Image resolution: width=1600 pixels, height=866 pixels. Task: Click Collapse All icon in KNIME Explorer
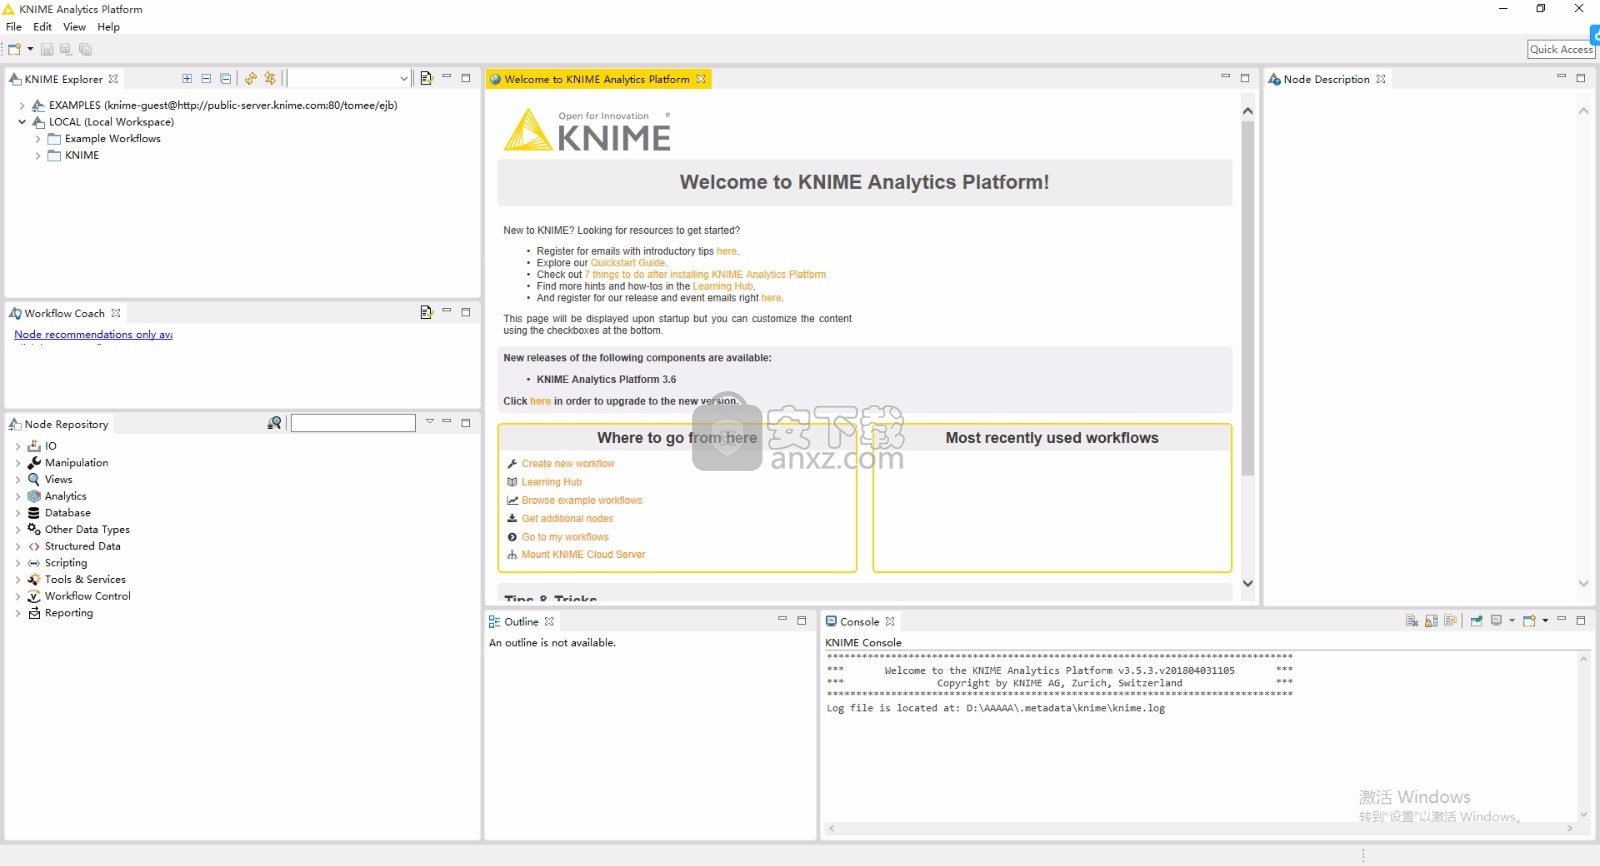(x=226, y=78)
